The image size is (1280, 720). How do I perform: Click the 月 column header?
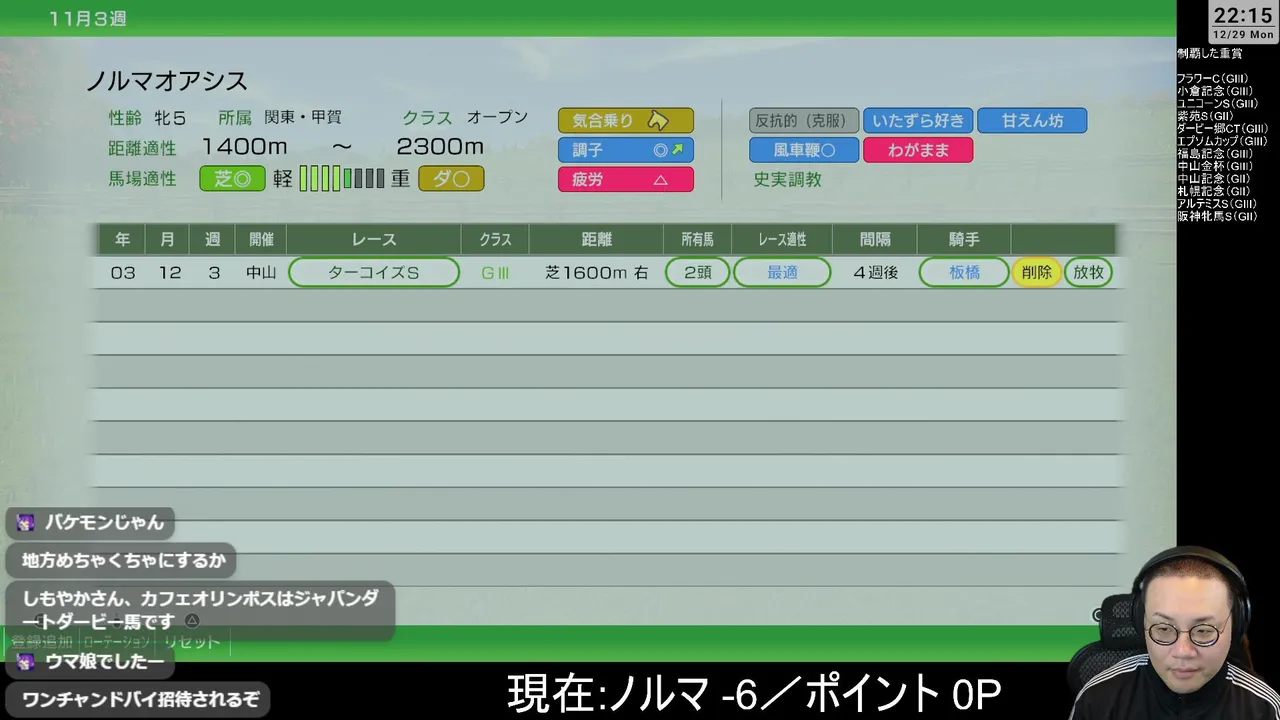(x=167, y=240)
